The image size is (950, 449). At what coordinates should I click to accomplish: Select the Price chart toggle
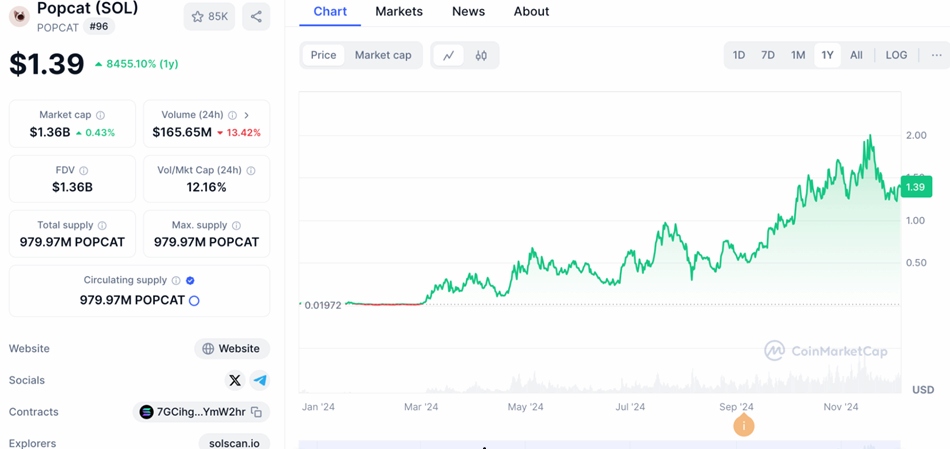pyautogui.click(x=324, y=55)
